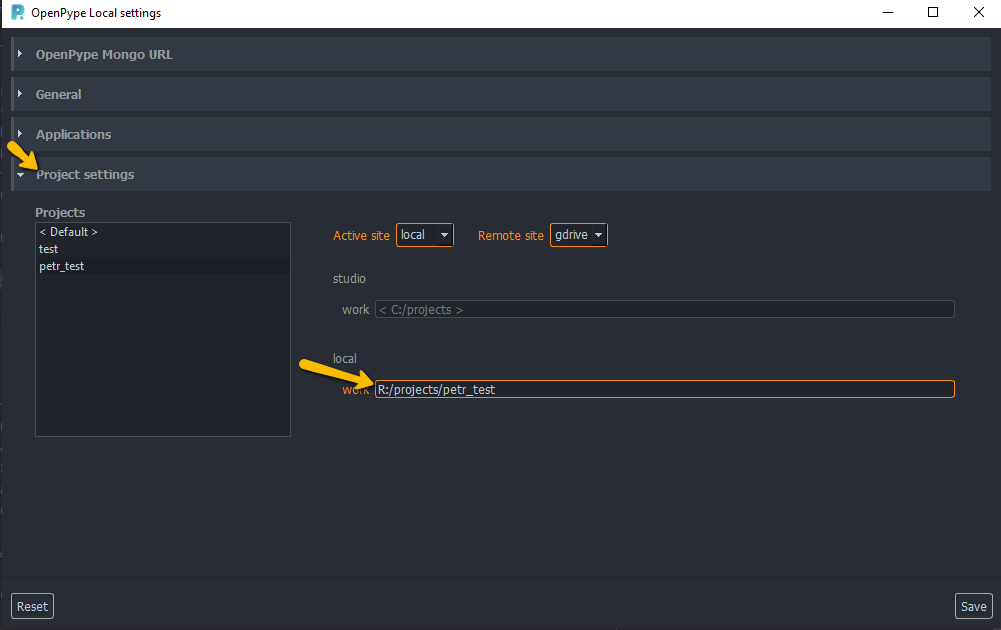
Task: Focus the local work path input
Action: click(664, 389)
